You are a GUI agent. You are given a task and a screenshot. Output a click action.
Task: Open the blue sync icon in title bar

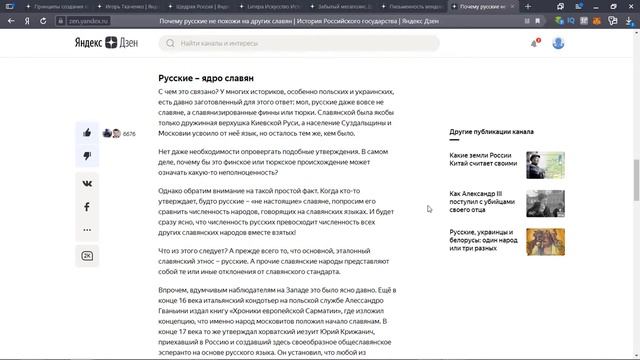click(x=579, y=7)
